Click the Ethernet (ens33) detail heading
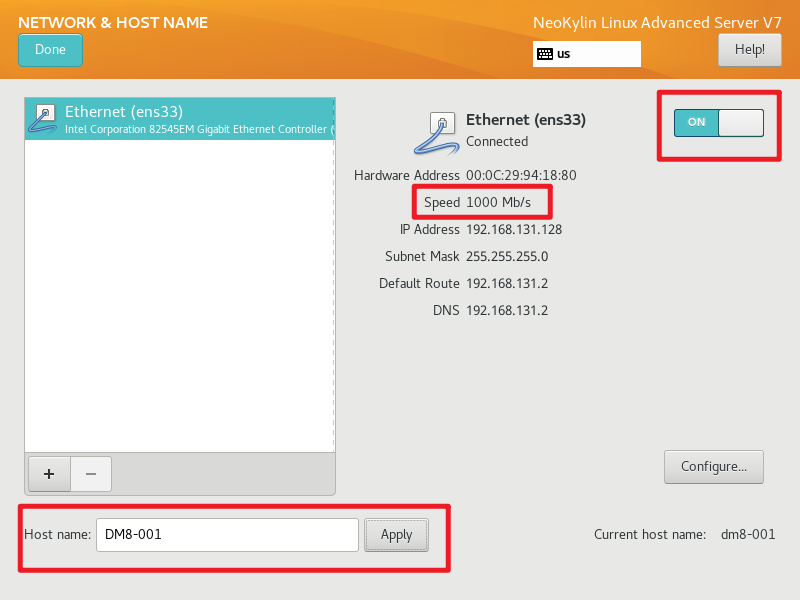This screenshot has height=600, width=800. tap(526, 119)
